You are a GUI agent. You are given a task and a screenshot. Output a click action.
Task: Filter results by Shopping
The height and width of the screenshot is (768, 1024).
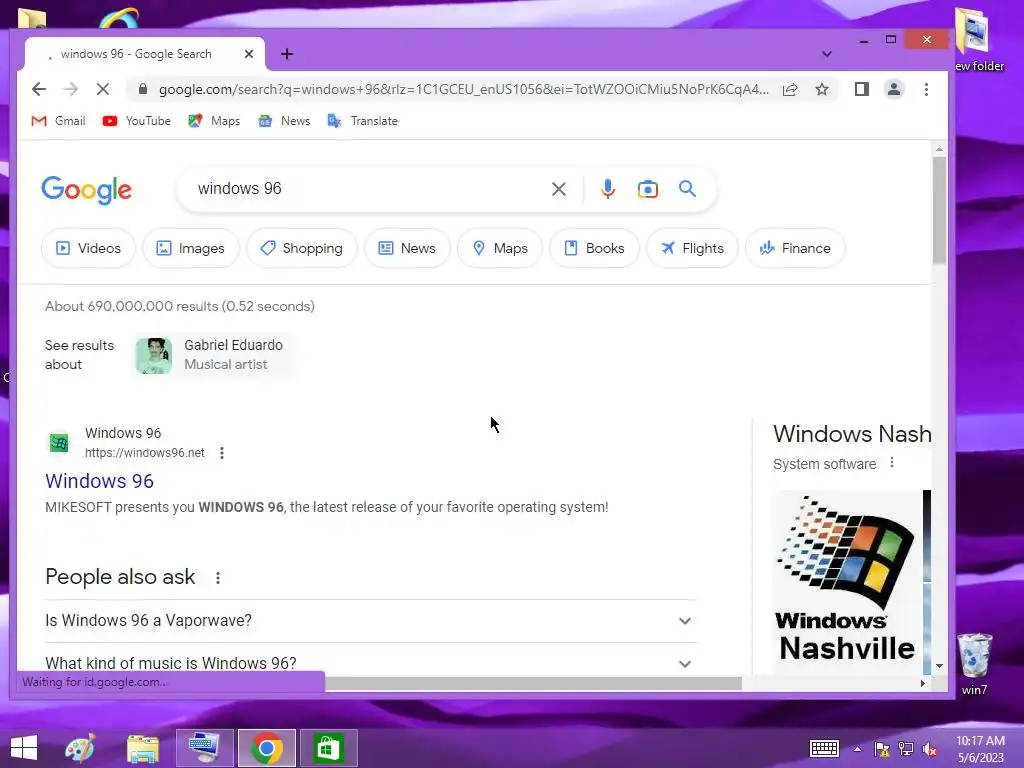coord(302,248)
